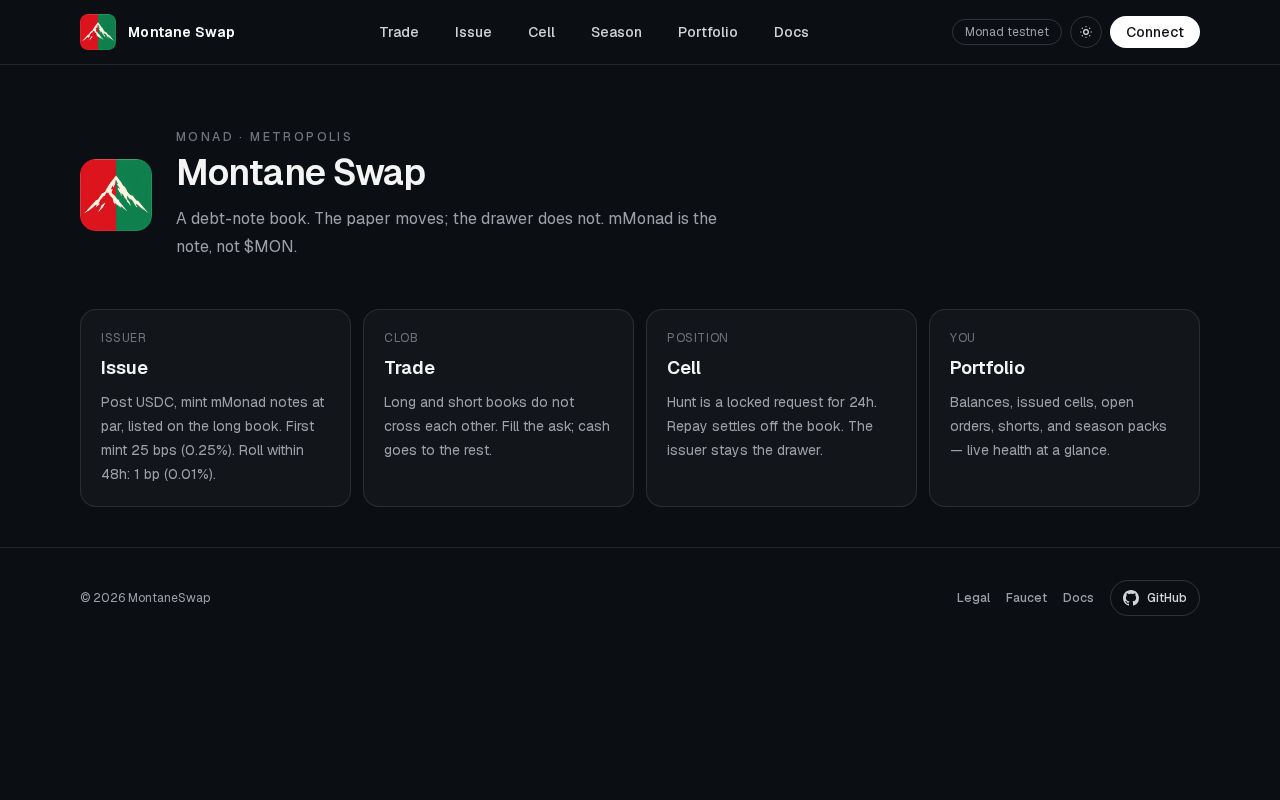This screenshot has height=800, width=1280.
Task: Click the GitHub octocat icon in footer
Action: [1131, 598]
